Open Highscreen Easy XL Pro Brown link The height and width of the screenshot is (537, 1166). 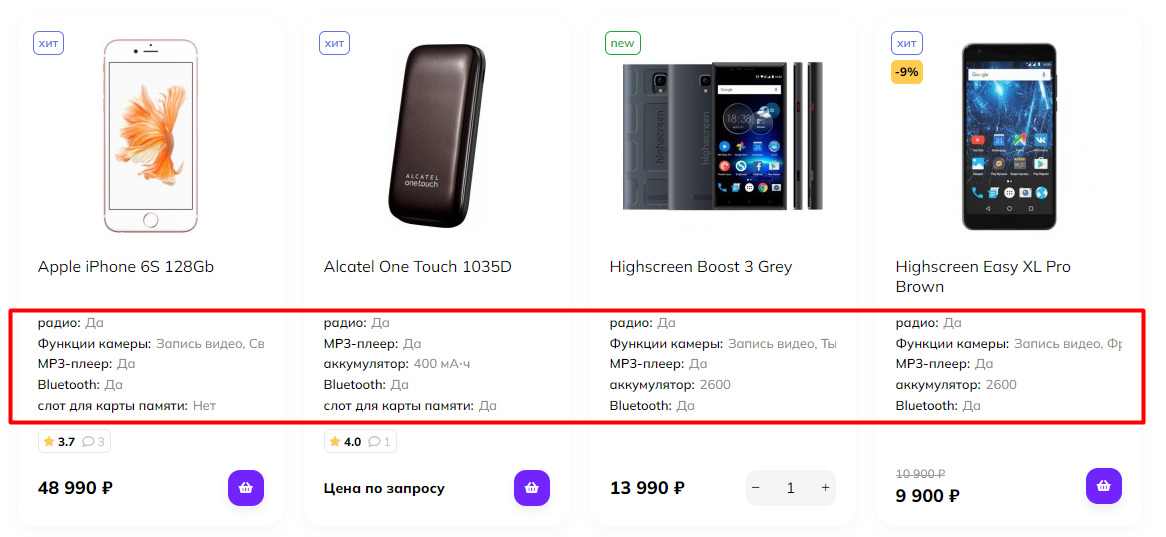(983, 276)
